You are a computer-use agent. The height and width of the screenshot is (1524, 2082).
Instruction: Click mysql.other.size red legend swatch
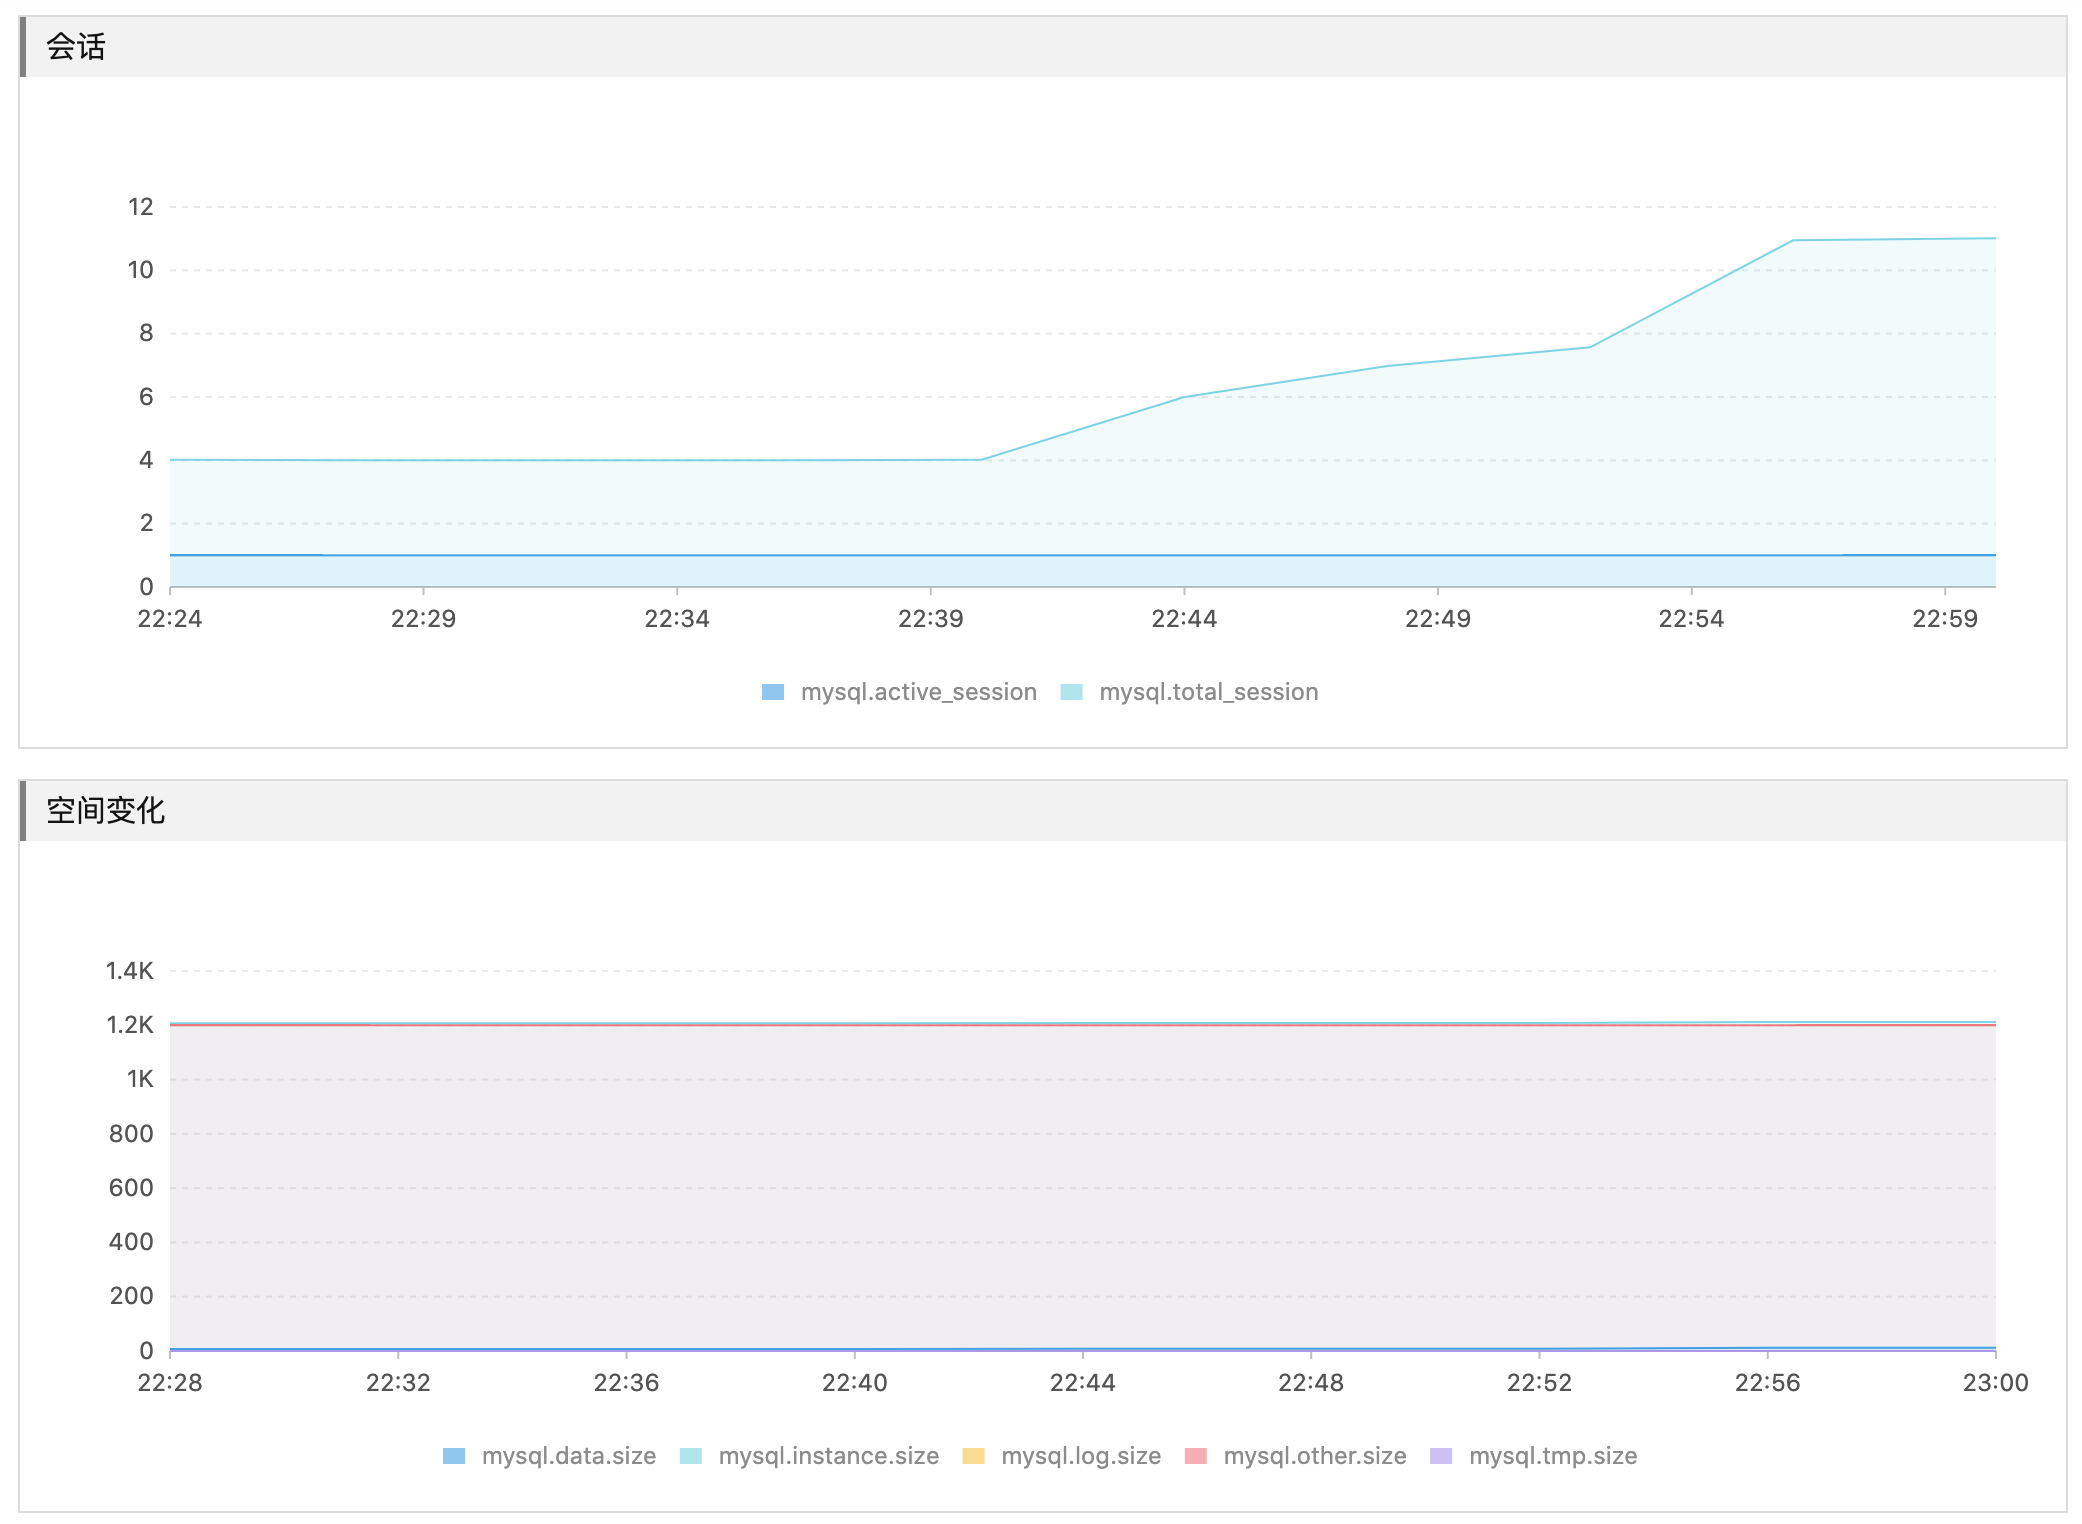pos(1195,1456)
